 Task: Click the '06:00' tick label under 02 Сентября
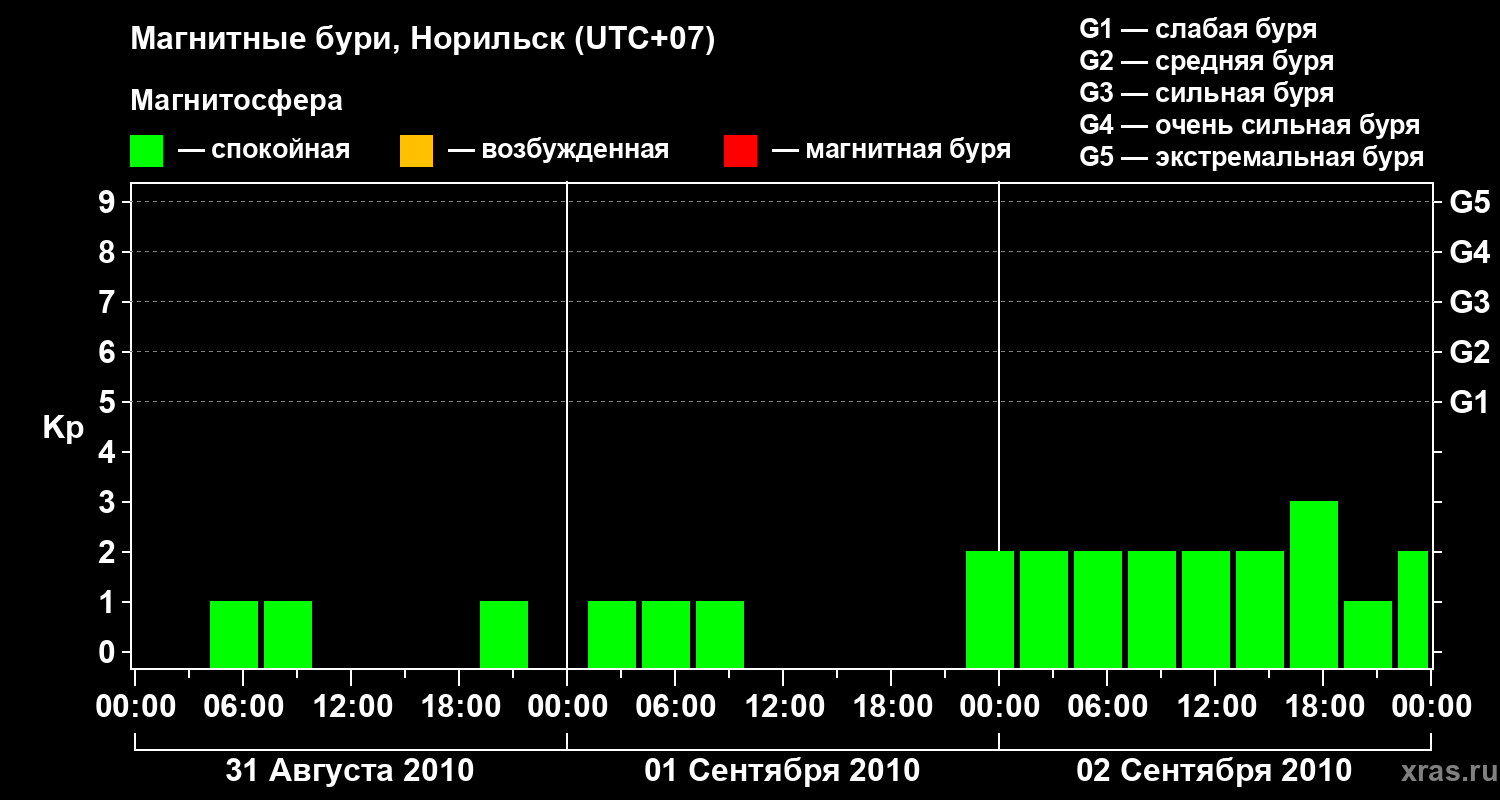pyautogui.click(x=1106, y=706)
